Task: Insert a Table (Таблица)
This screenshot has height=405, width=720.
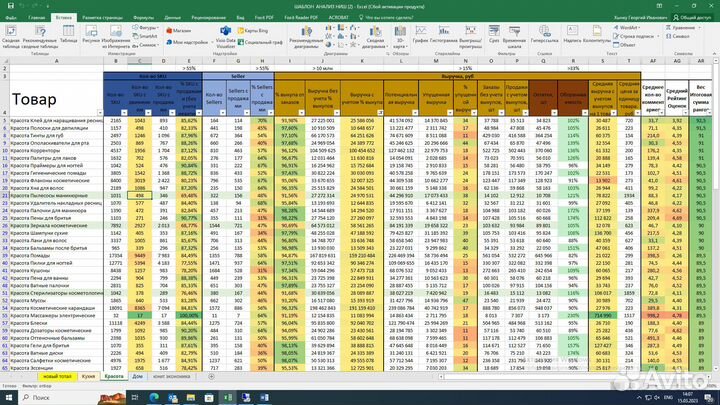Action: 66,36
